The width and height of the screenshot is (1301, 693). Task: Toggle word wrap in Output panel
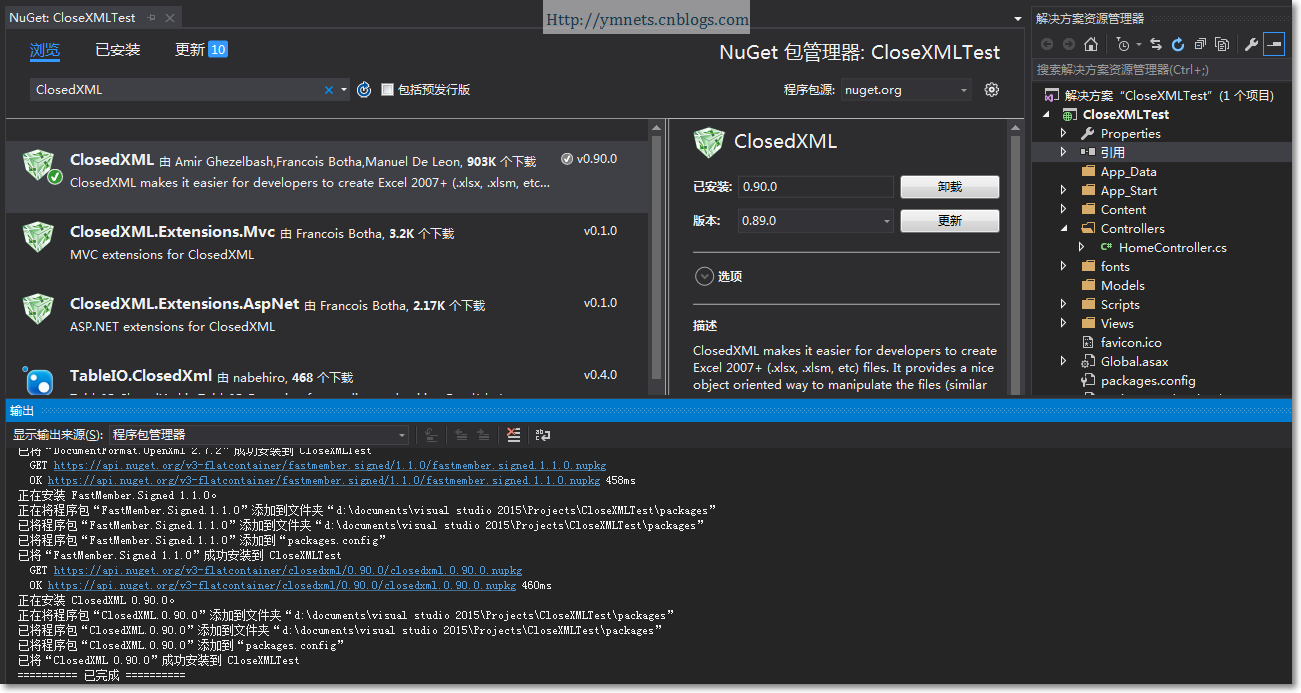pyautogui.click(x=543, y=435)
